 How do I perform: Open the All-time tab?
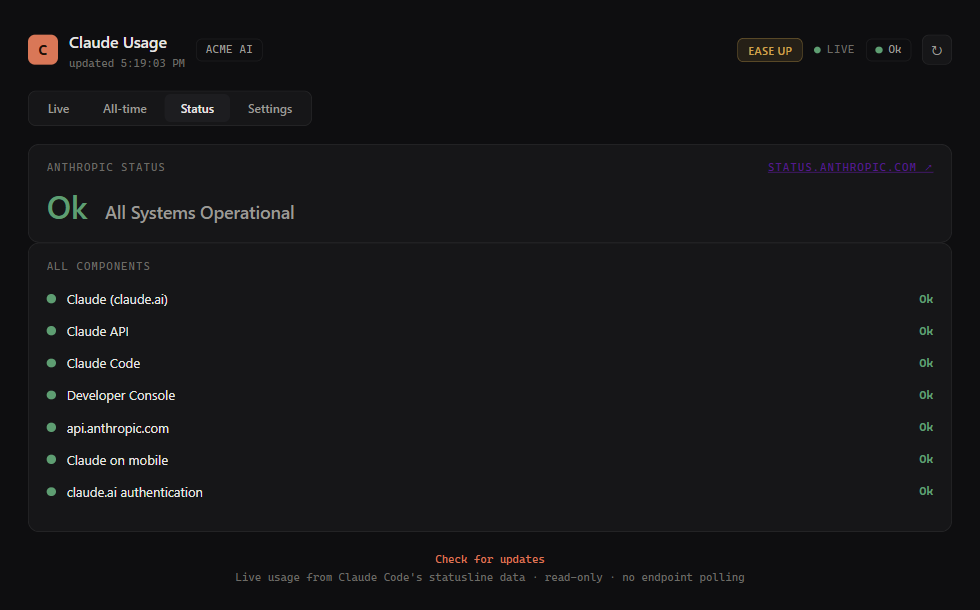point(124,109)
